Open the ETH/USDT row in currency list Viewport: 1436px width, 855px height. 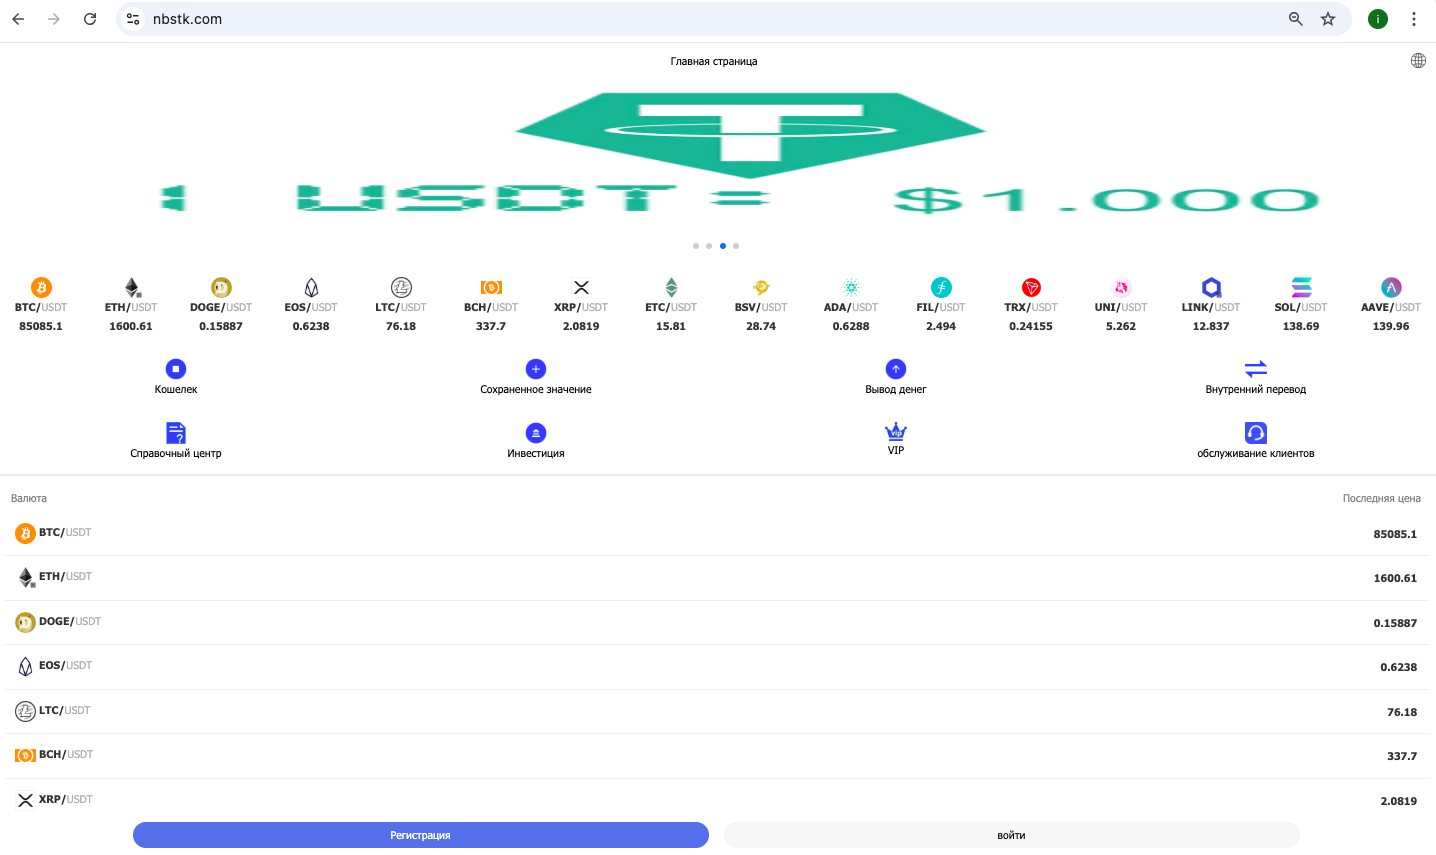pos(717,578)
